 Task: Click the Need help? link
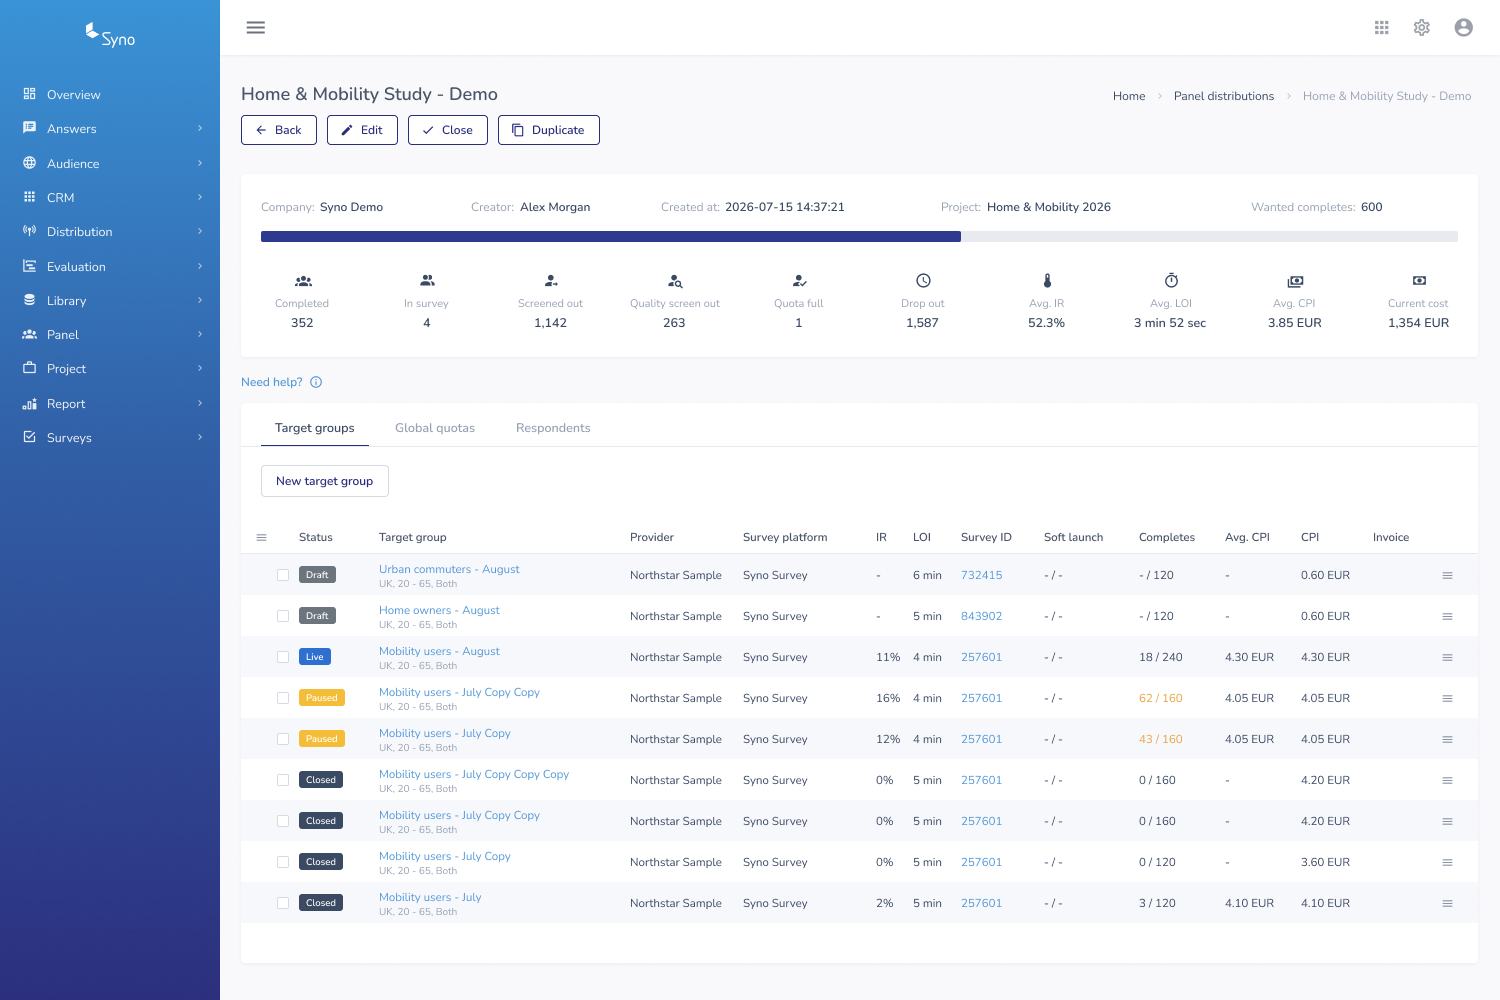(x=272, y=382)
